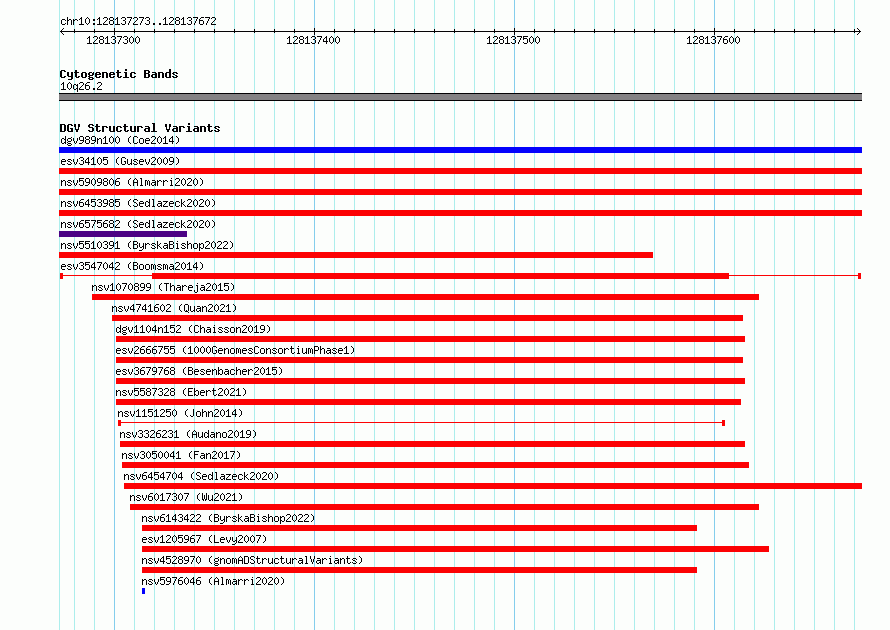Image resolution: width=890 pixels, height=630 pixels.
Task: Click the red nsv5510391 variant bar
Action: click(356, 255)
